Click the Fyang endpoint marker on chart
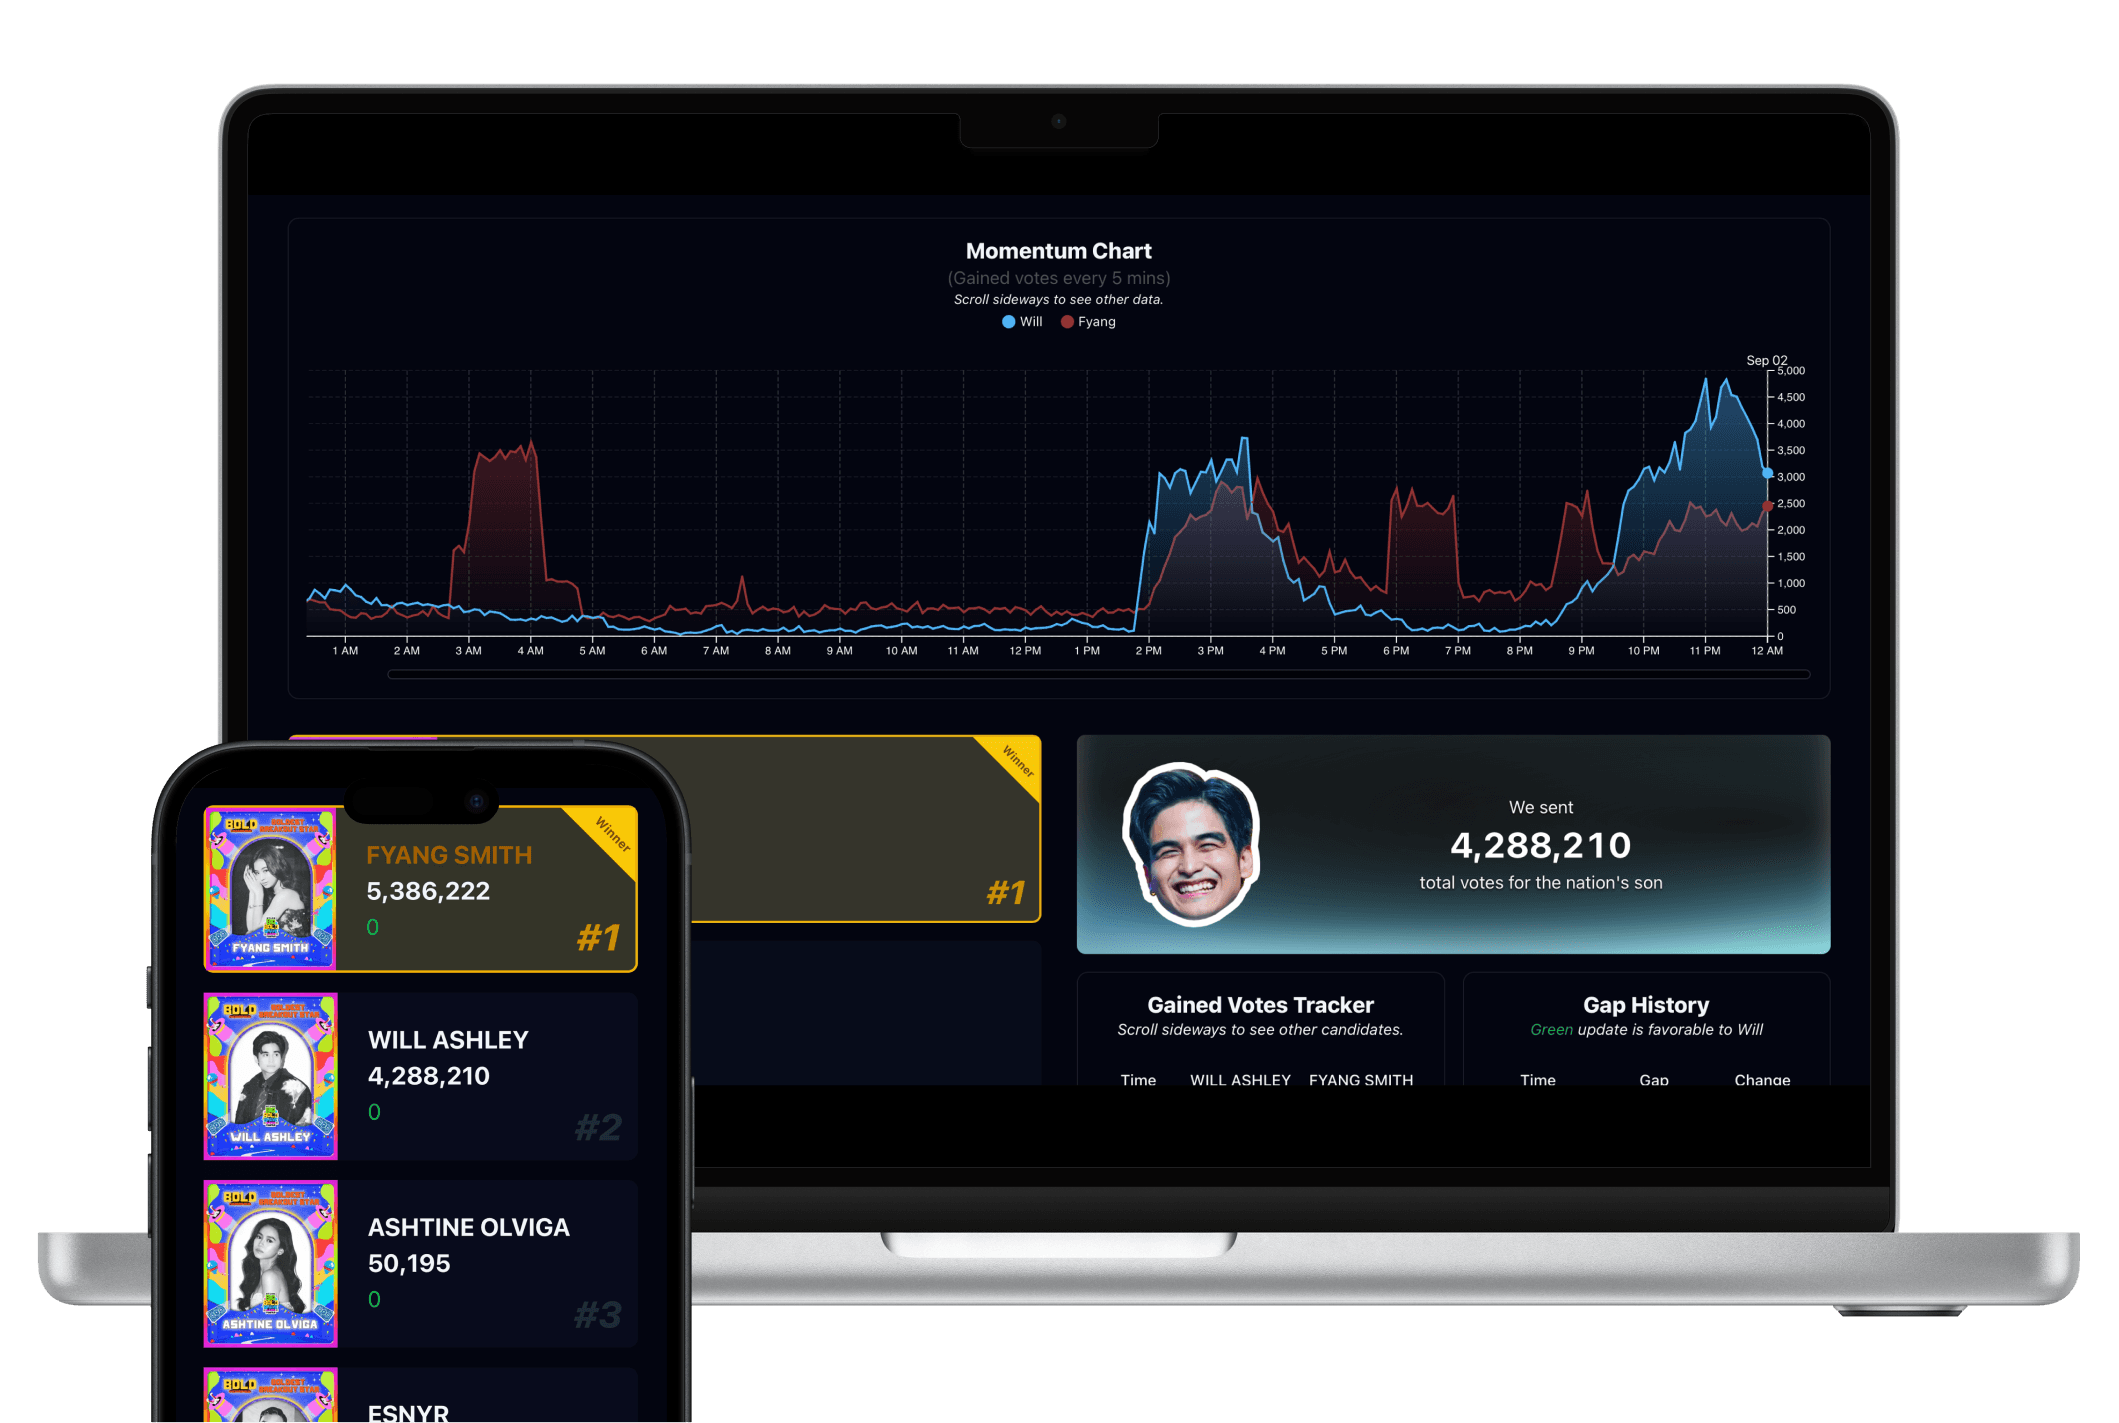The image size is (2119, 1423). (1767, 506)
